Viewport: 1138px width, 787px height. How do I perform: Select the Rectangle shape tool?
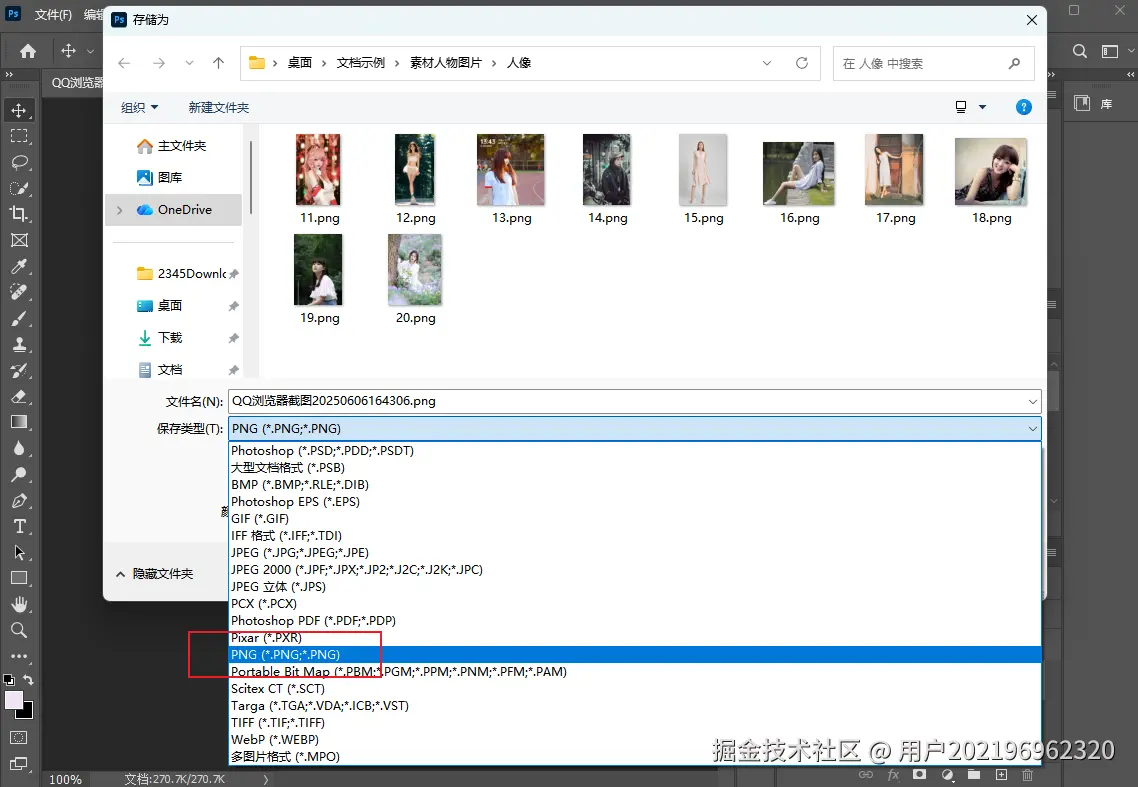point(19,579)
